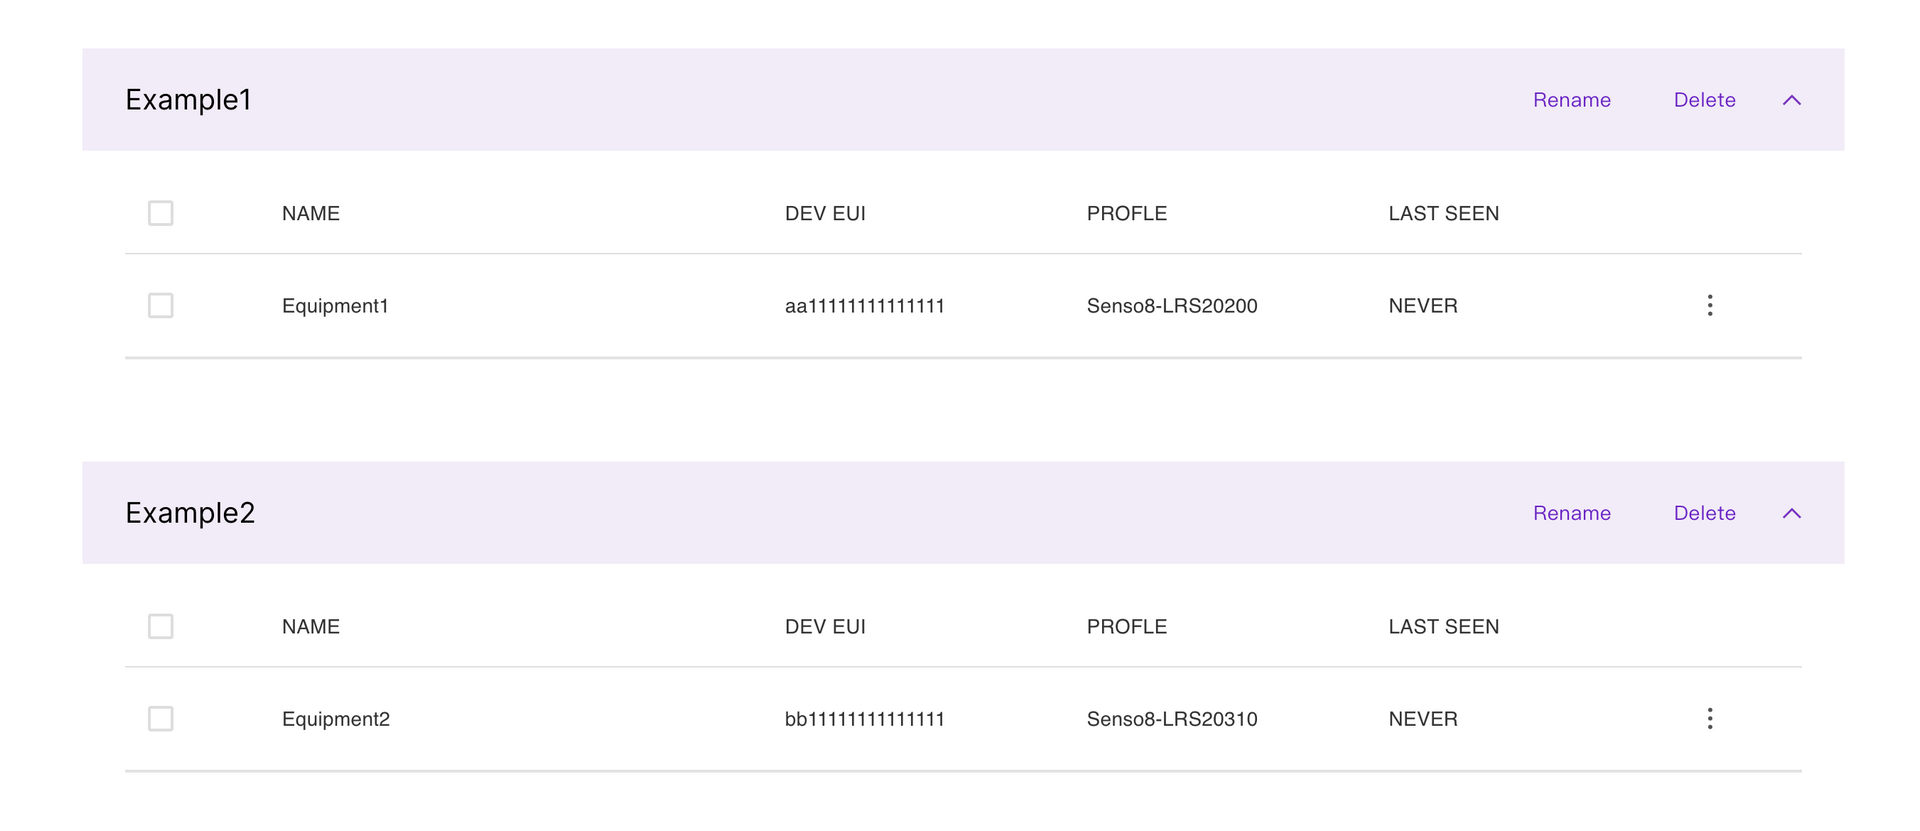
Task: Click the Senso8-LRS20310 profile entry
Action: click(x=1172, y=718)
